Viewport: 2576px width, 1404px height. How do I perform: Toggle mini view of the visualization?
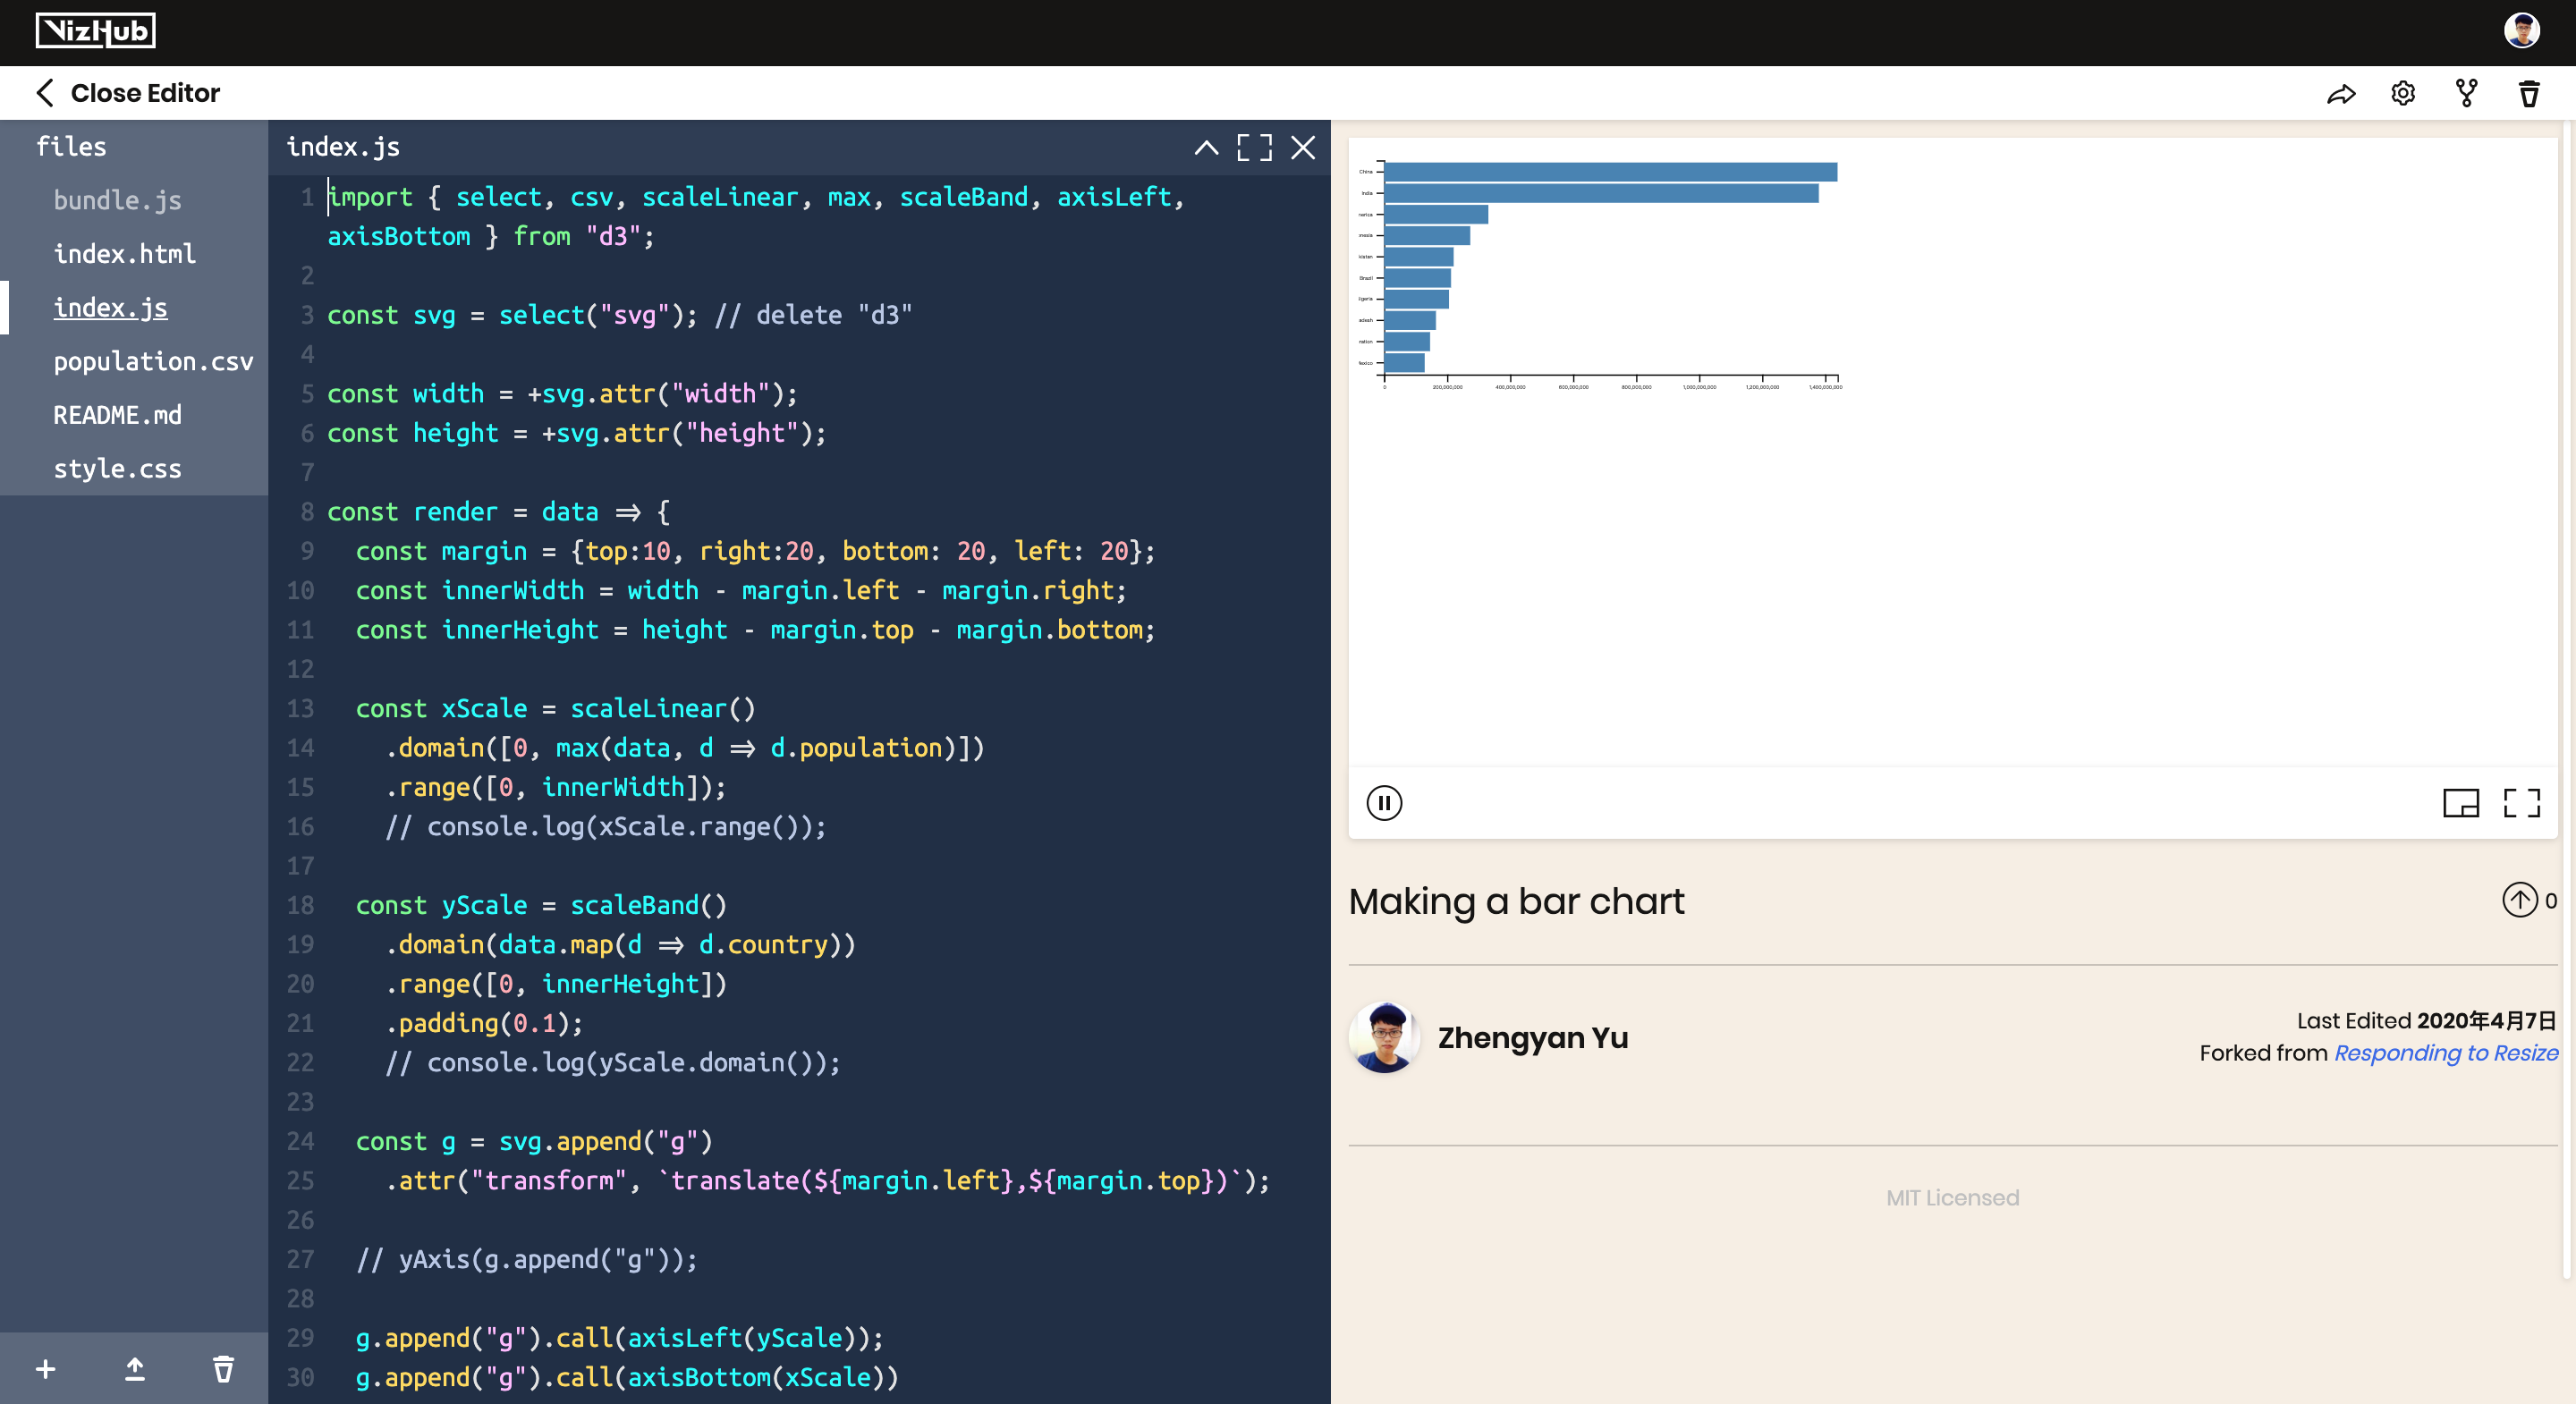point(2460,803)
